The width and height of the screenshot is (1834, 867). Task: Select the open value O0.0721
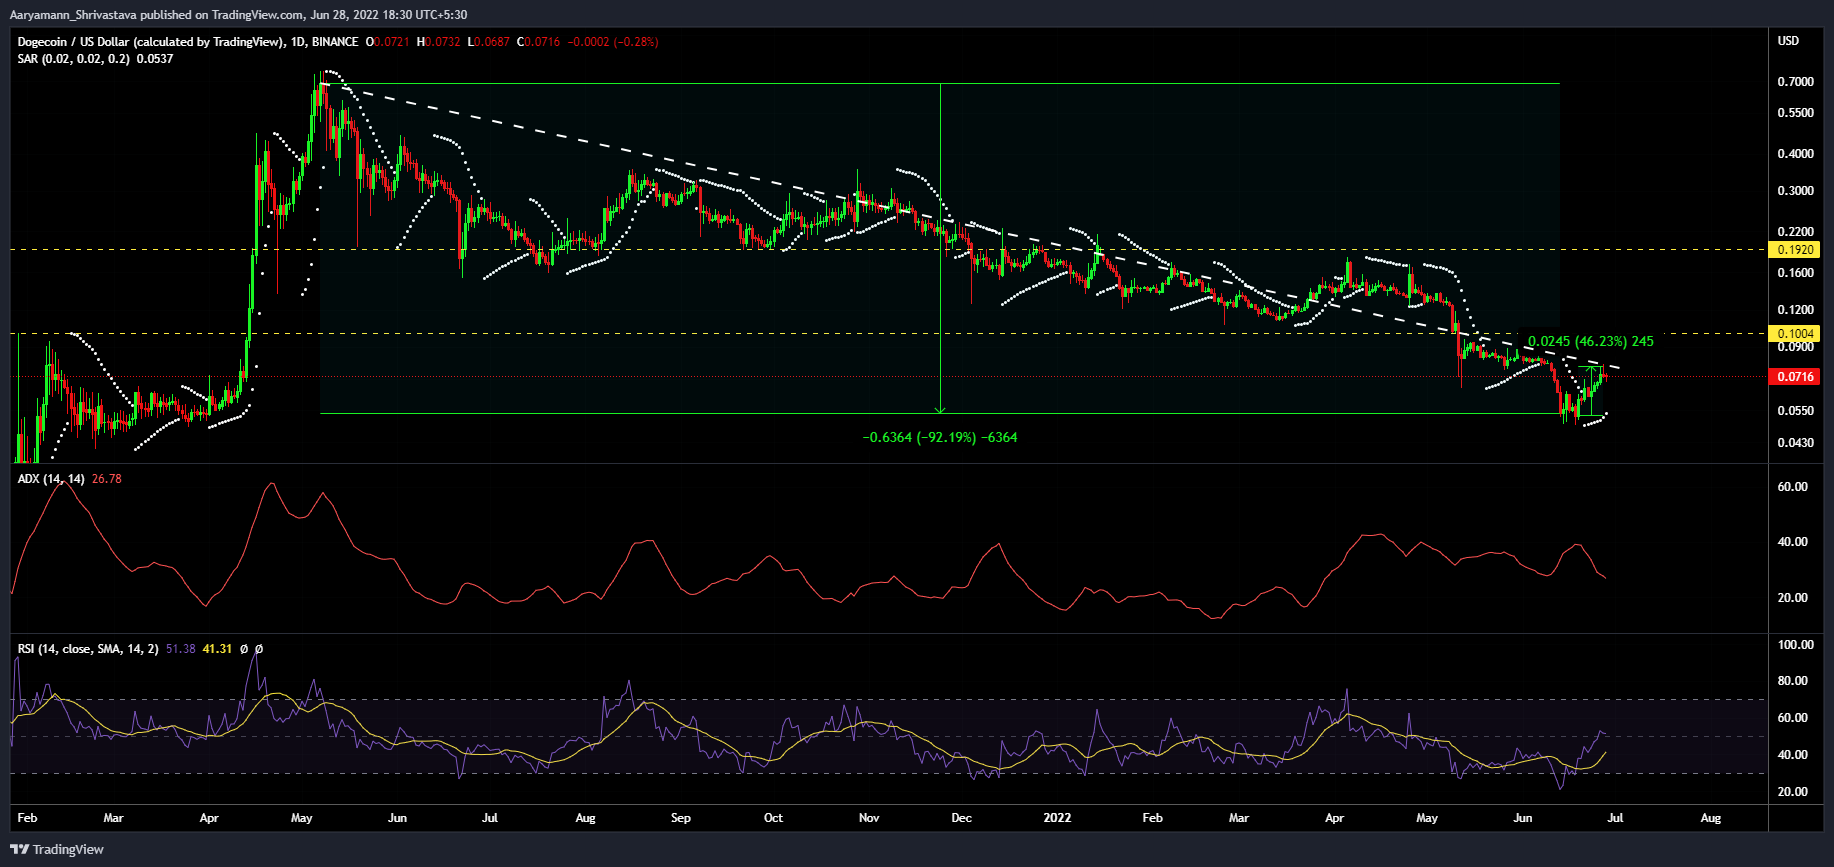388,42
